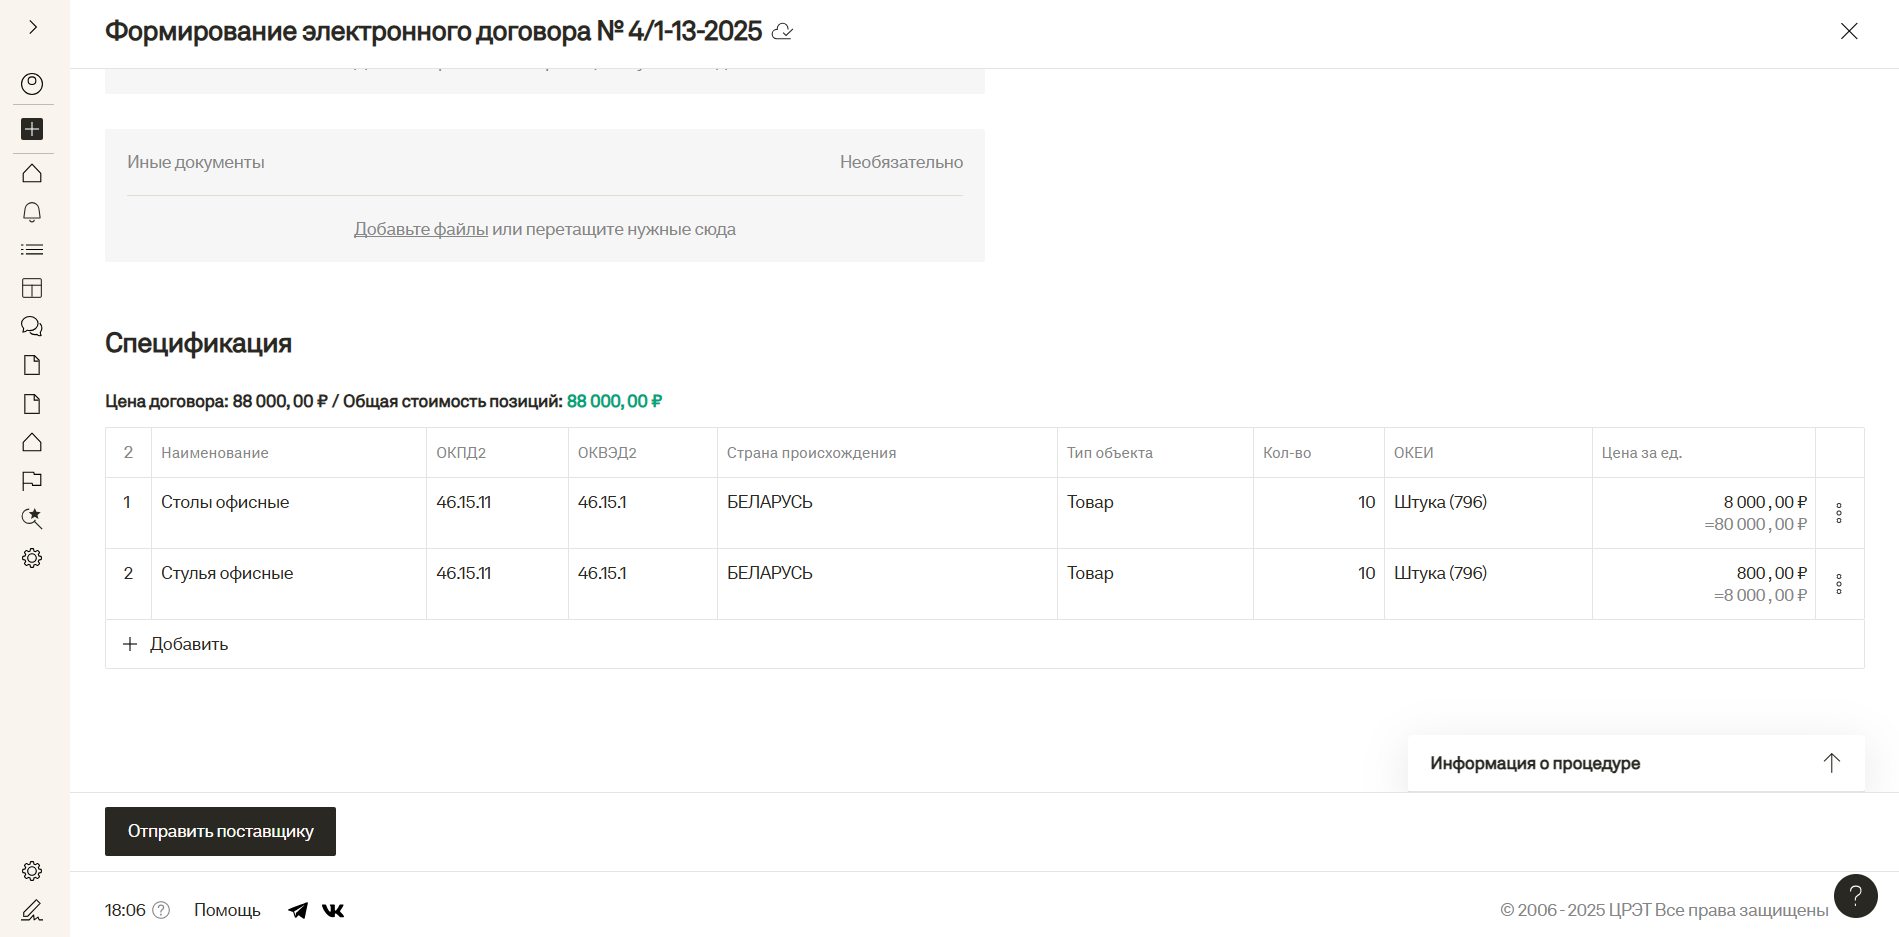Open the user profile icon in sidebar
The width and height of the screenshot is (1899, 937).
[x=32, y=84]
